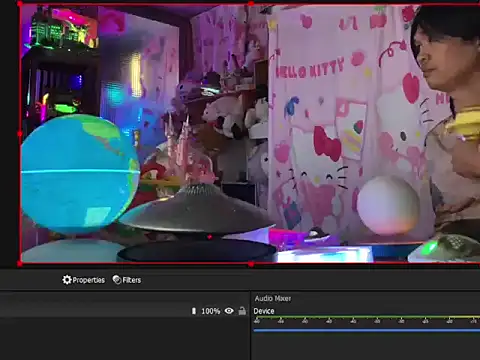The width and height of the screenshot is (480, 360).
Task: Click the Audio Mixer panel title
Action: tap(273, 298)
